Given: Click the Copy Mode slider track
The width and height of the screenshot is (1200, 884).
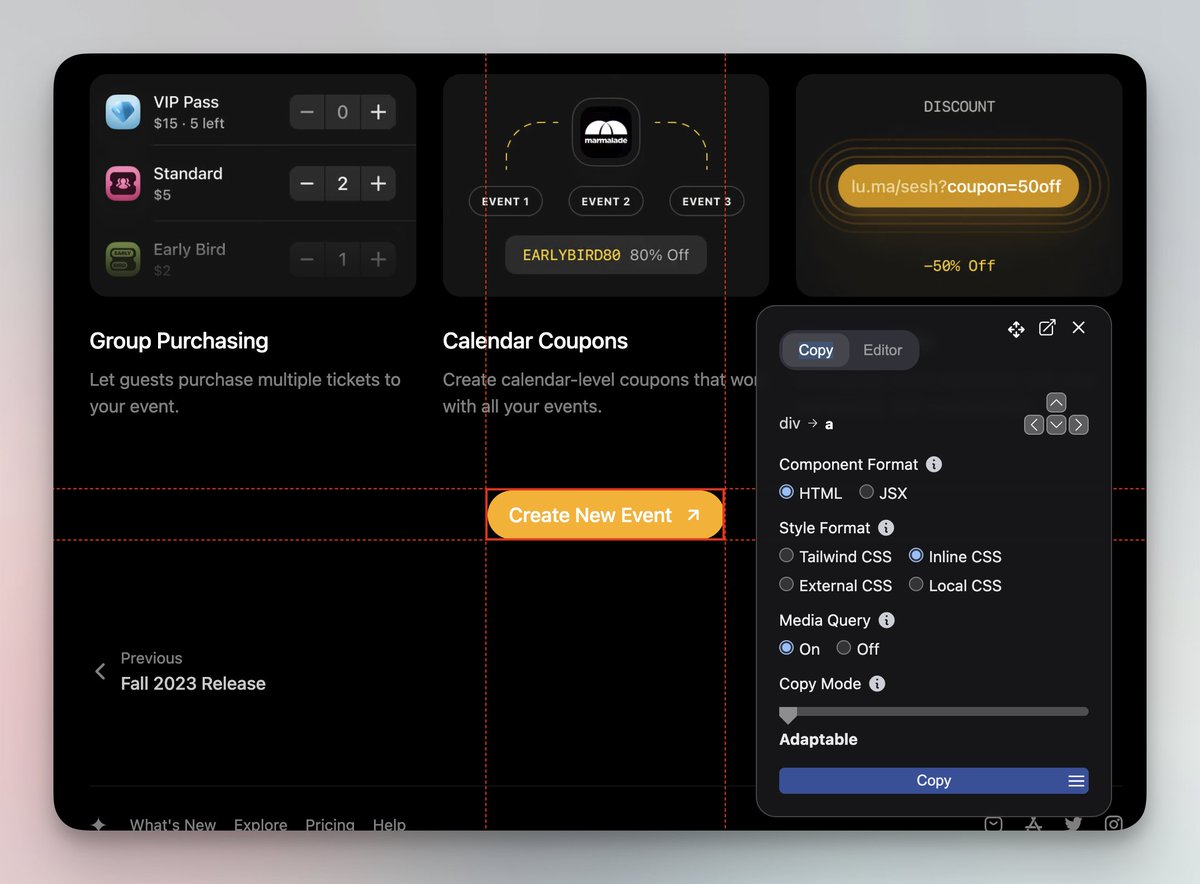Looking at the screenshot, I should point(934,712).
